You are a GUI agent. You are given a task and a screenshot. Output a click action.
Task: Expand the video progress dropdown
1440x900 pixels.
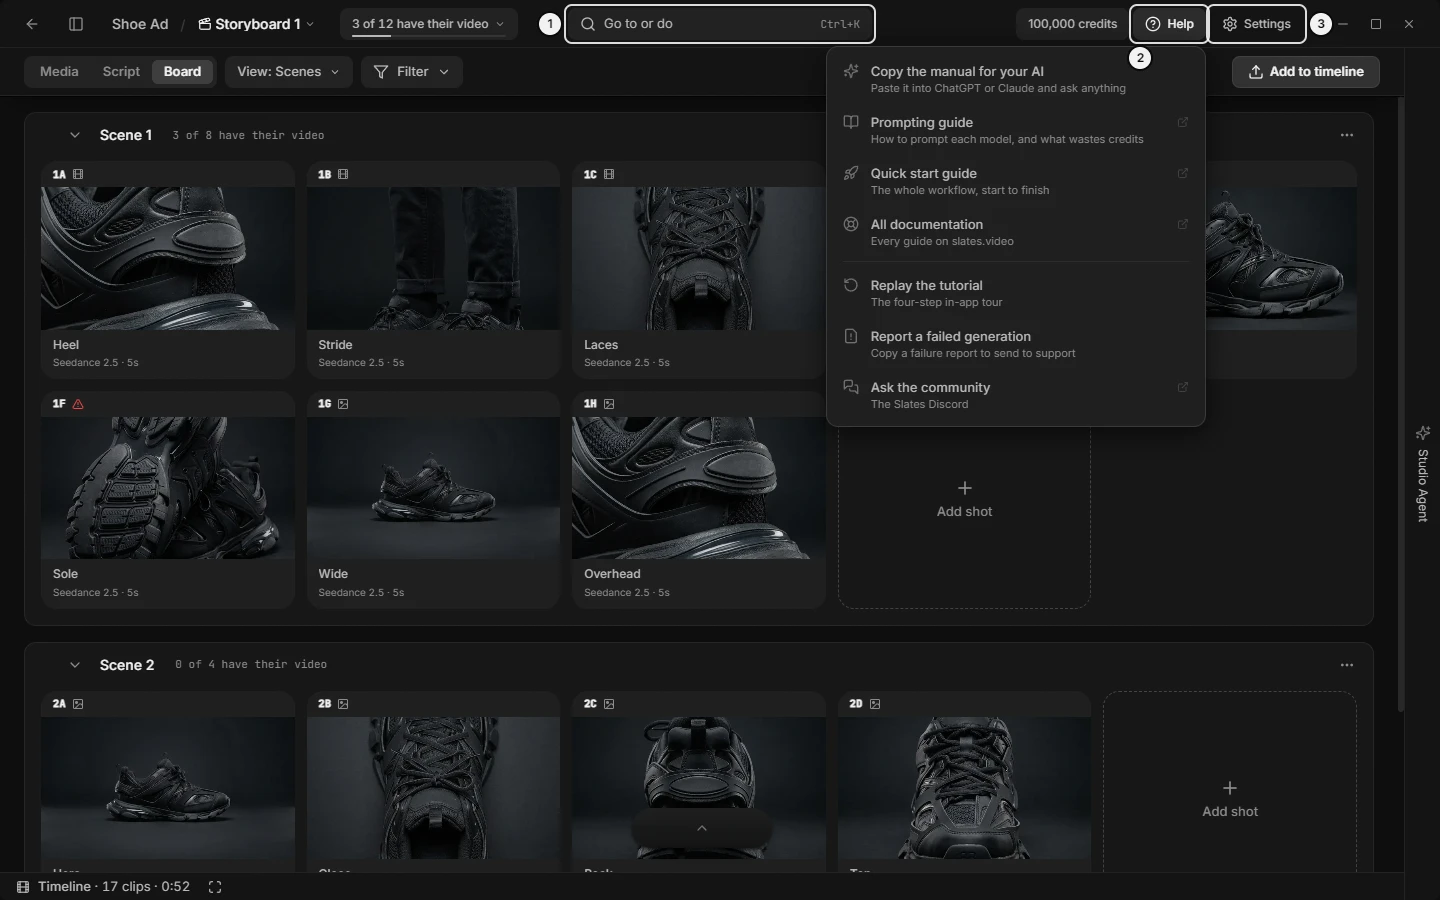[x=428, y=24]
